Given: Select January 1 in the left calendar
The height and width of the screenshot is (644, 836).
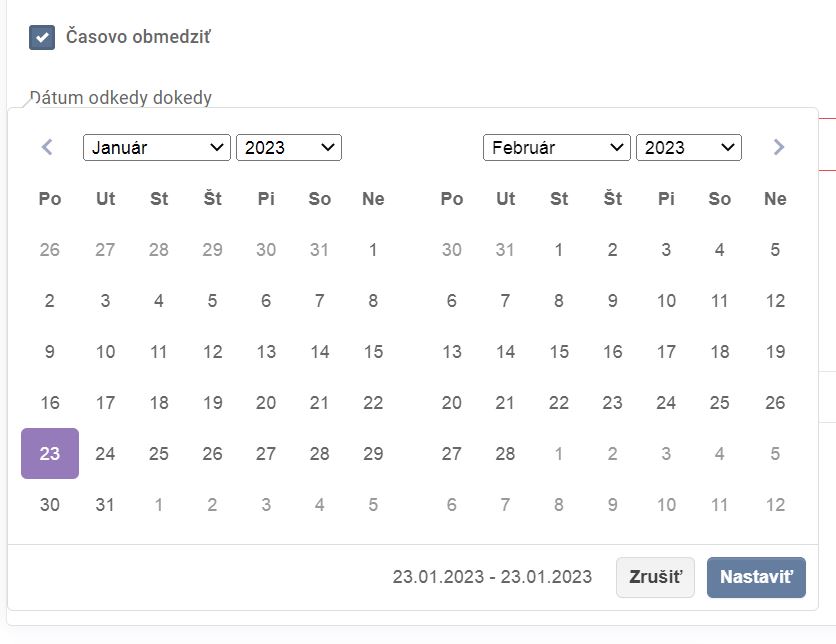Looking at the screenshot, I should [x=373, y=250].
